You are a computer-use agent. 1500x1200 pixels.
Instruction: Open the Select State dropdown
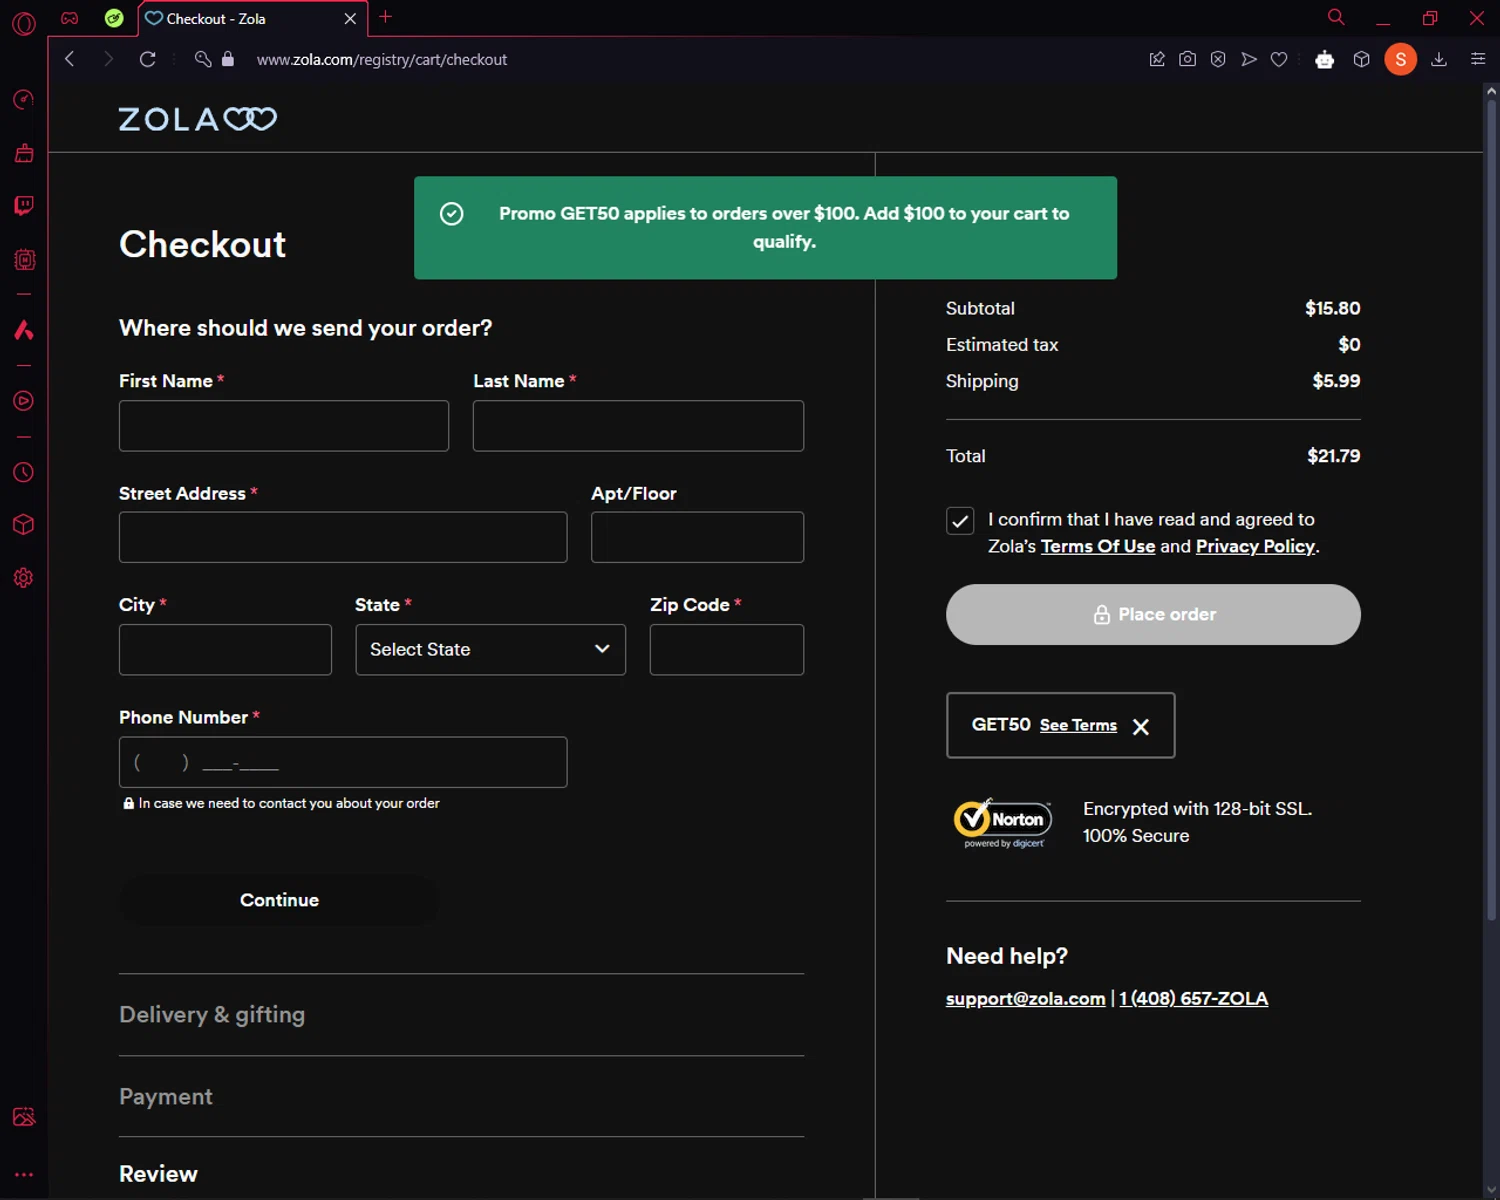[x=490, y=650]
